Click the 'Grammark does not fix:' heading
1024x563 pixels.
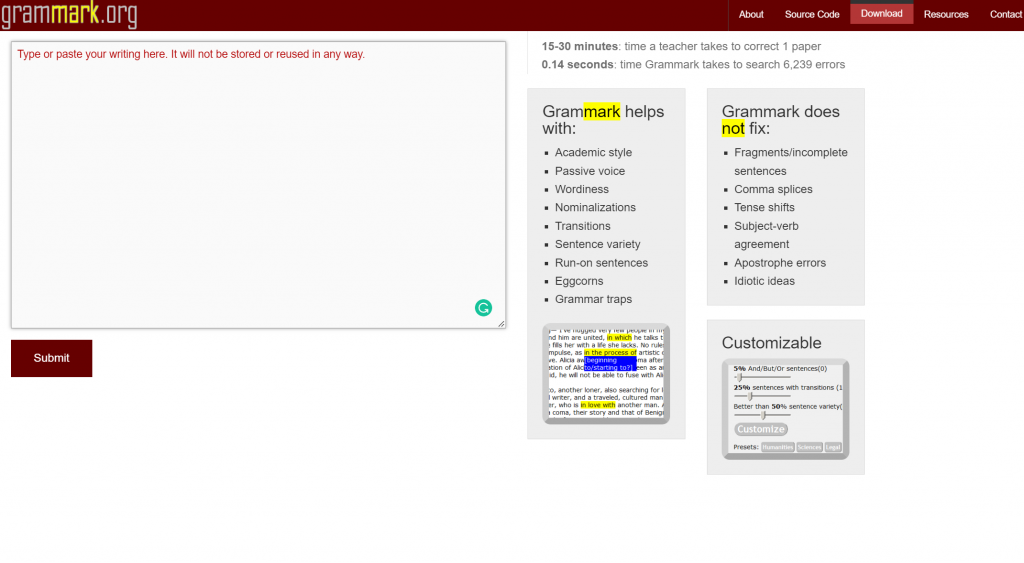(780, 120)
